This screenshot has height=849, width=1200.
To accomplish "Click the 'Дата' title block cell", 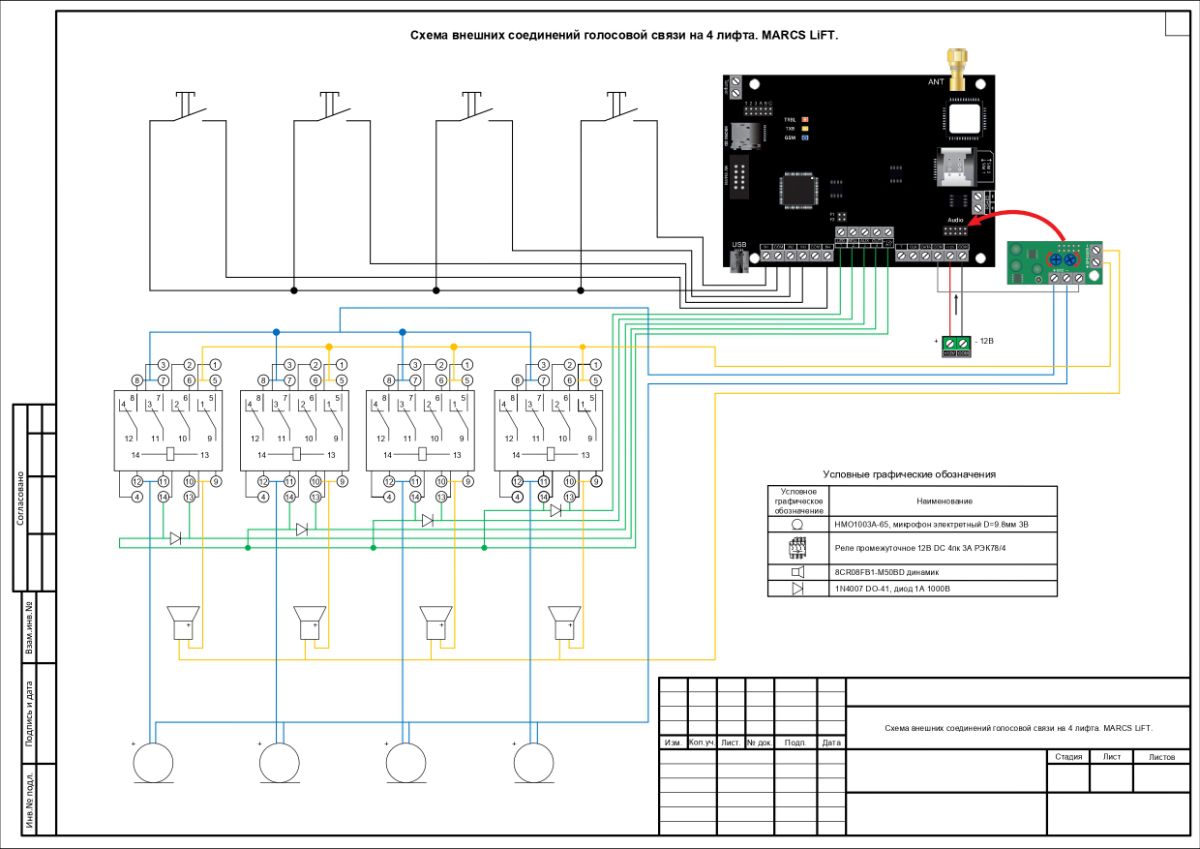I will click(831, 743).
